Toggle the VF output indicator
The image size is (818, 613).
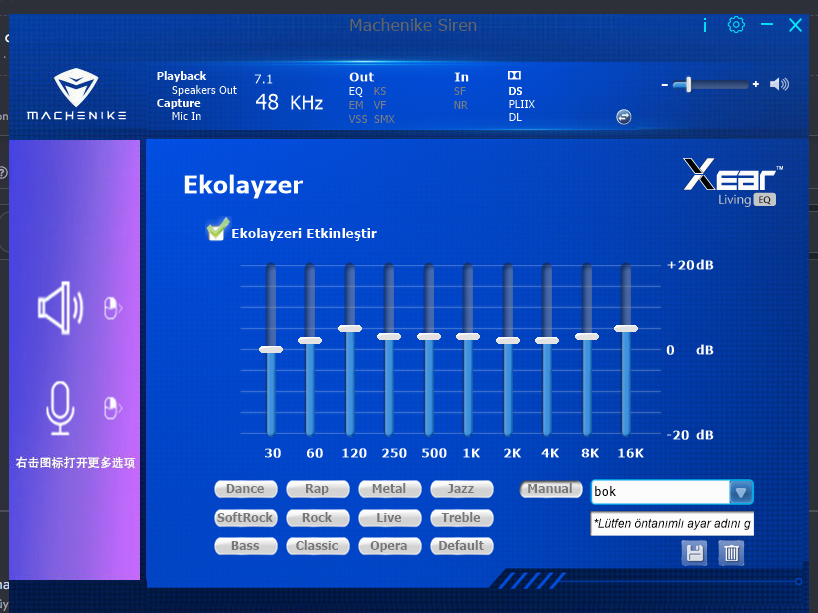pos(380,105)
